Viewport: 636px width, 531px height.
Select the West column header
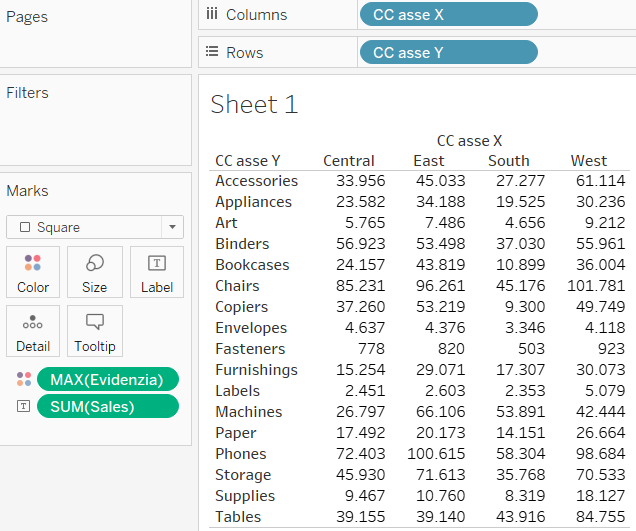588,161
